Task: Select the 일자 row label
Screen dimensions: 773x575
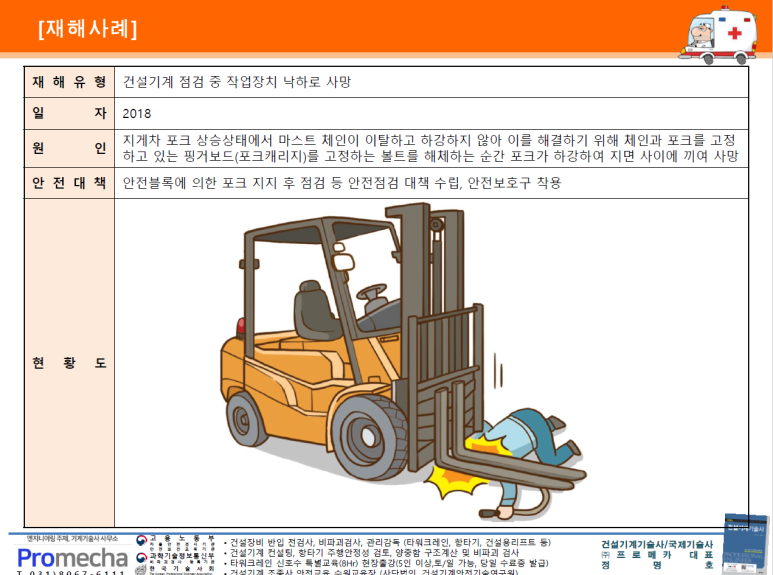Action: pos(69,113)
